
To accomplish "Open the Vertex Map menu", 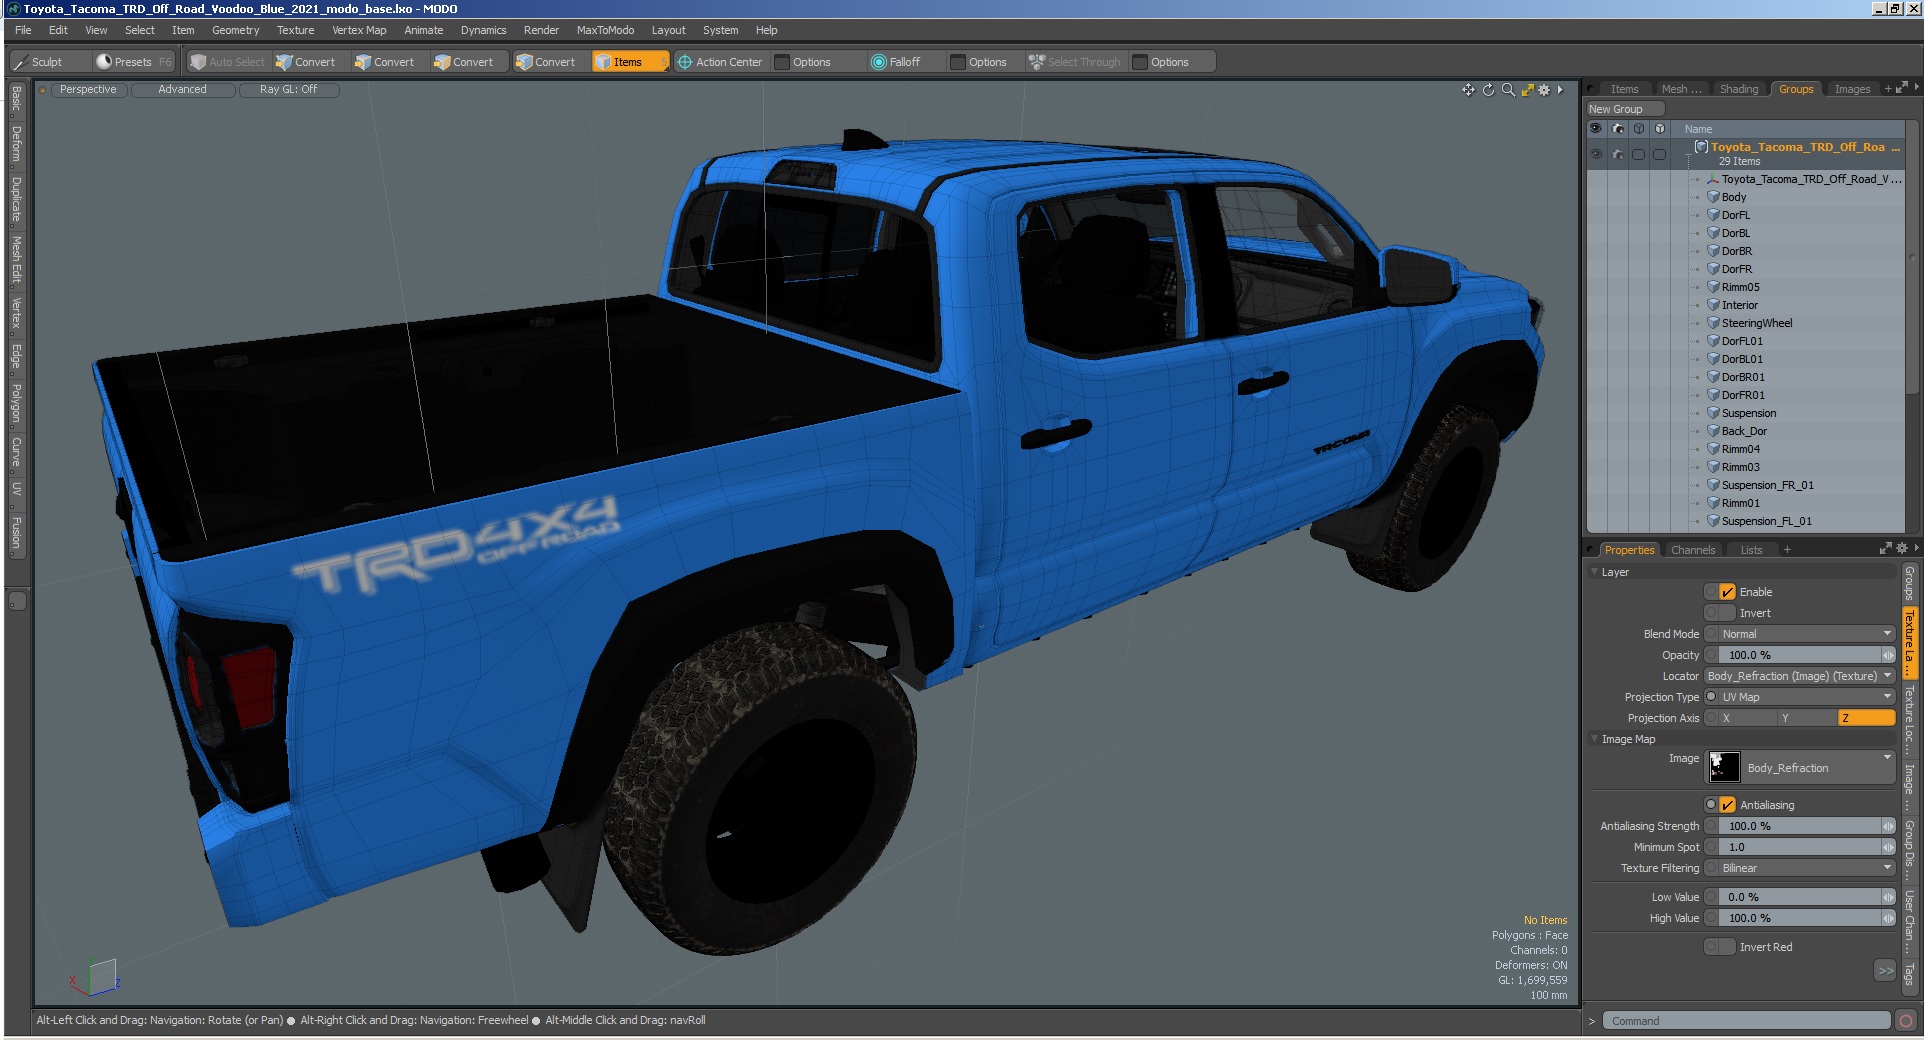I will (x=359, y=30).
